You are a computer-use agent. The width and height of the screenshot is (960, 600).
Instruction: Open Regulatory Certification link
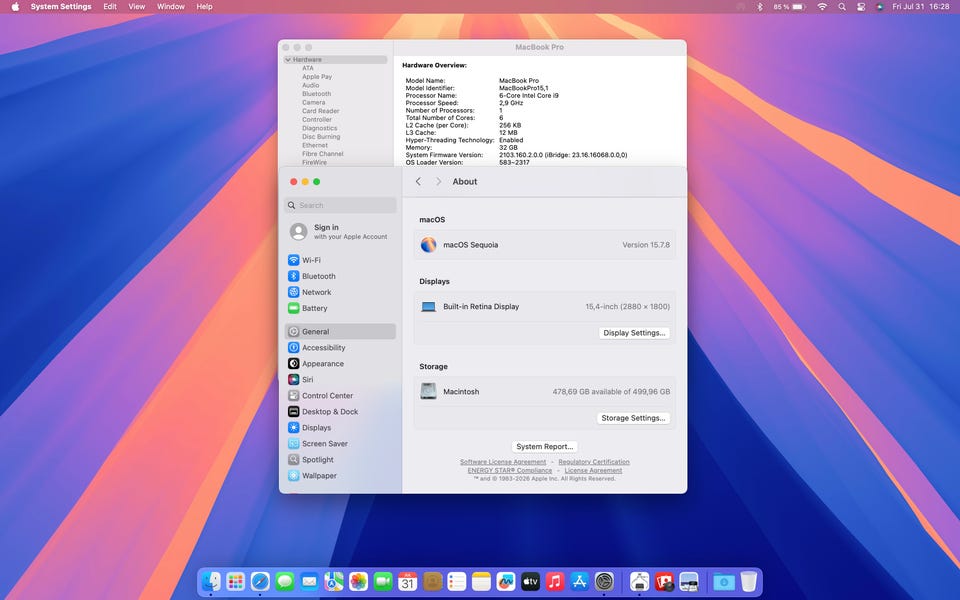593,462
